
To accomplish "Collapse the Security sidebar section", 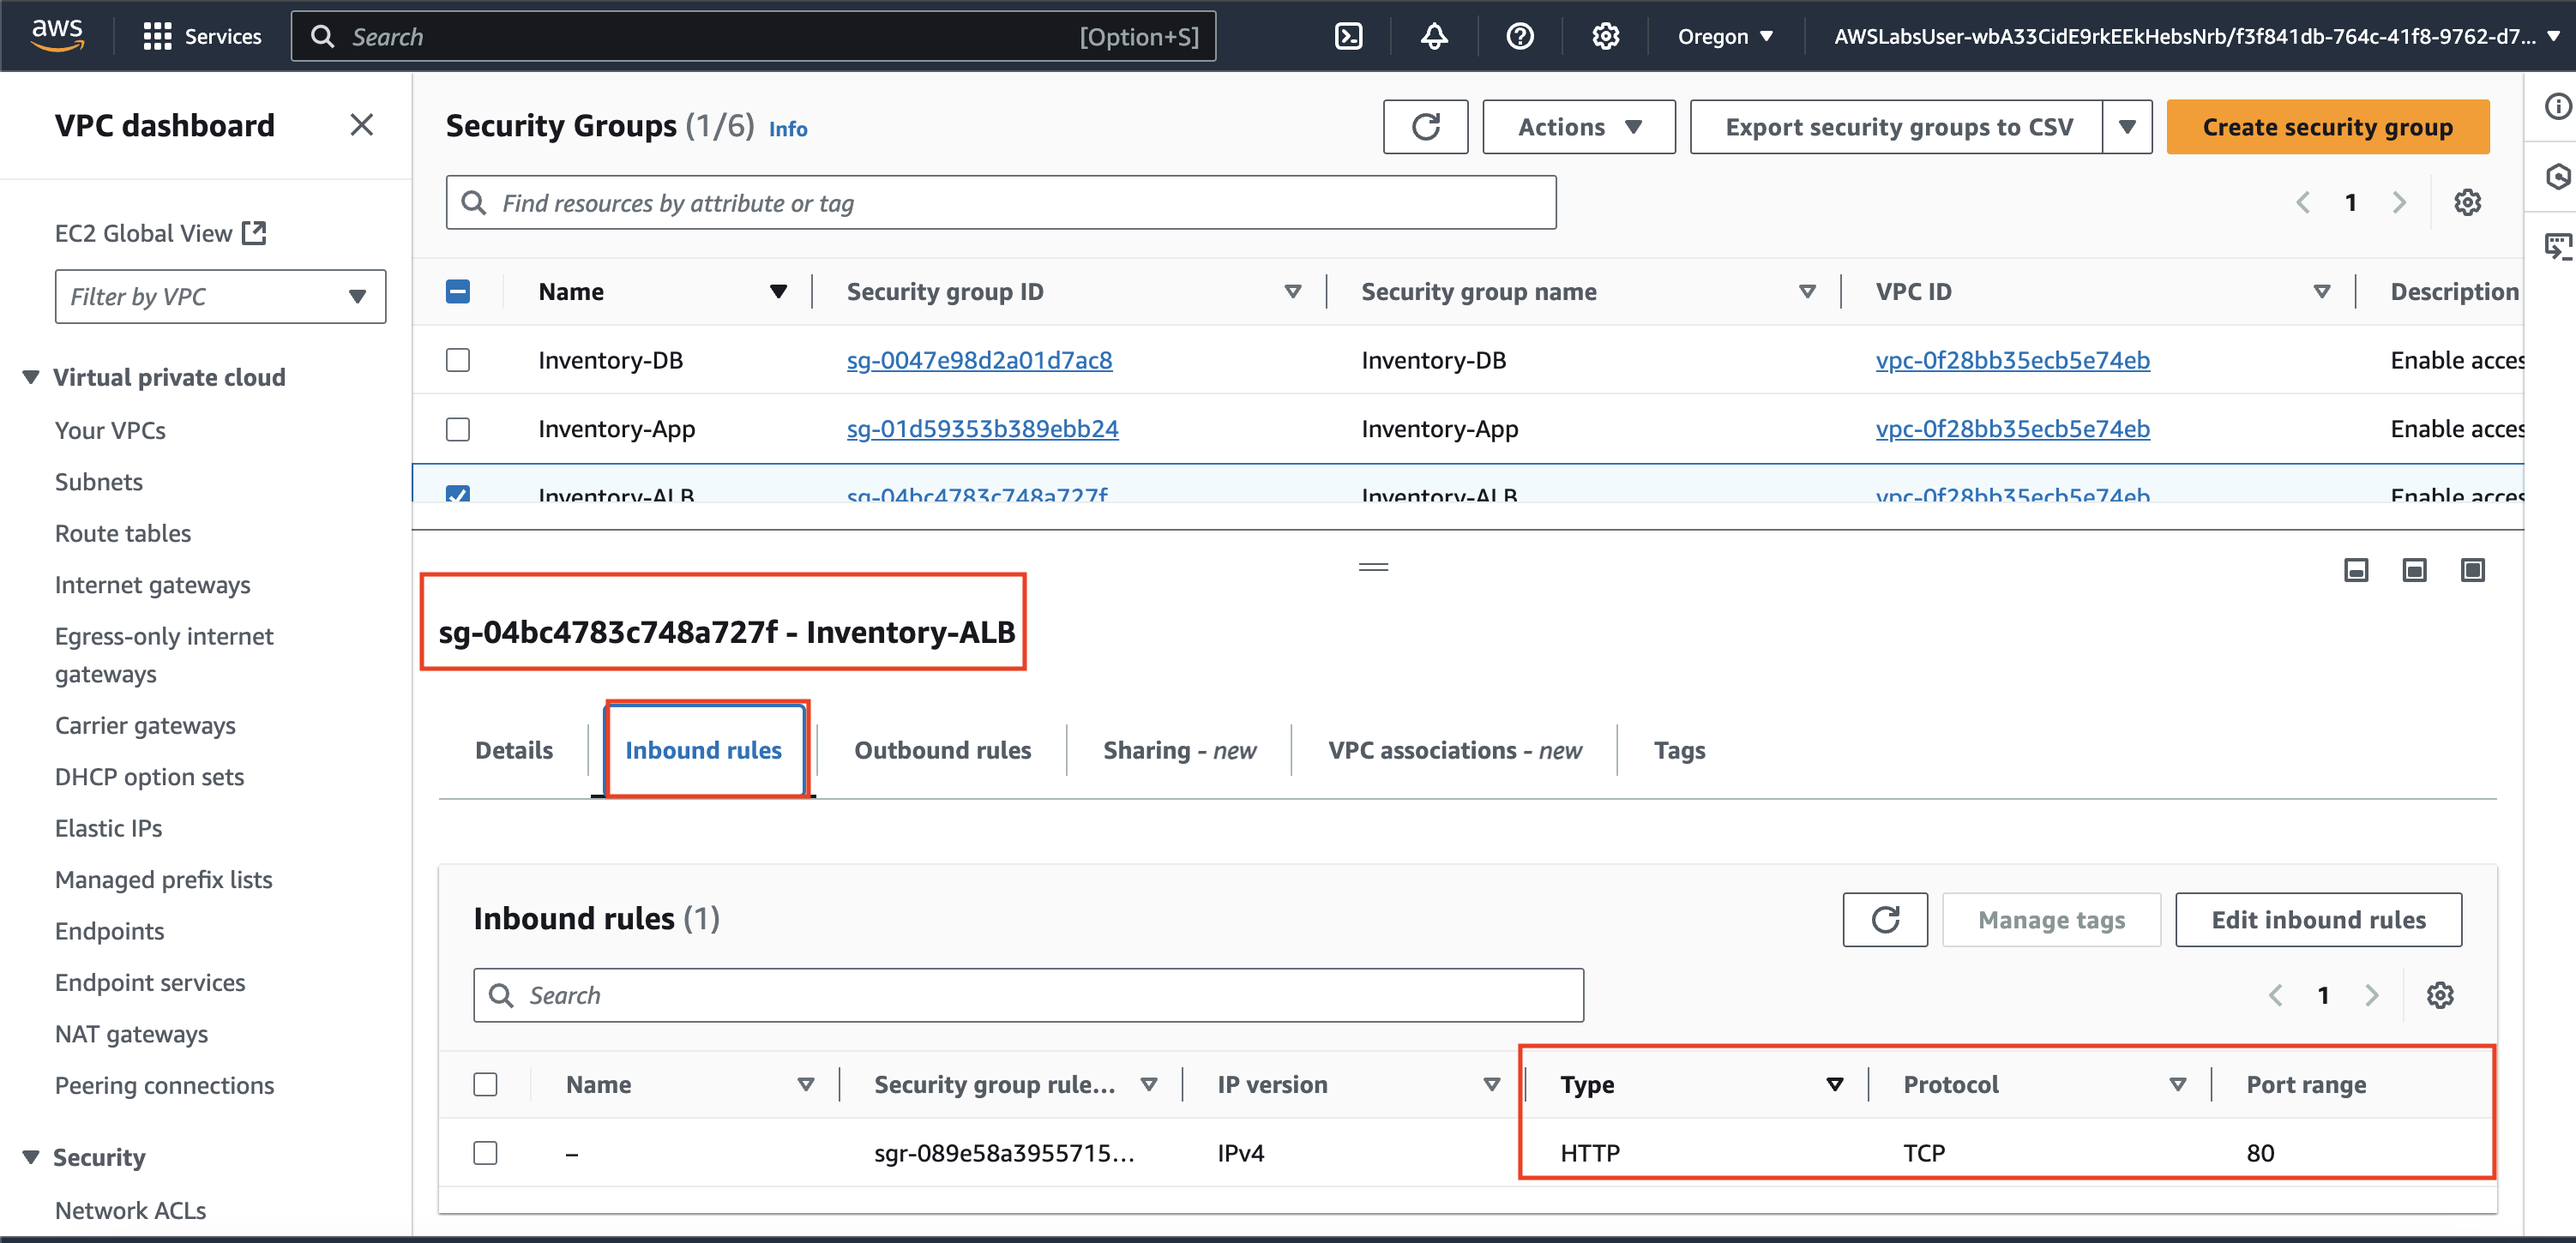I will 31,1157.
